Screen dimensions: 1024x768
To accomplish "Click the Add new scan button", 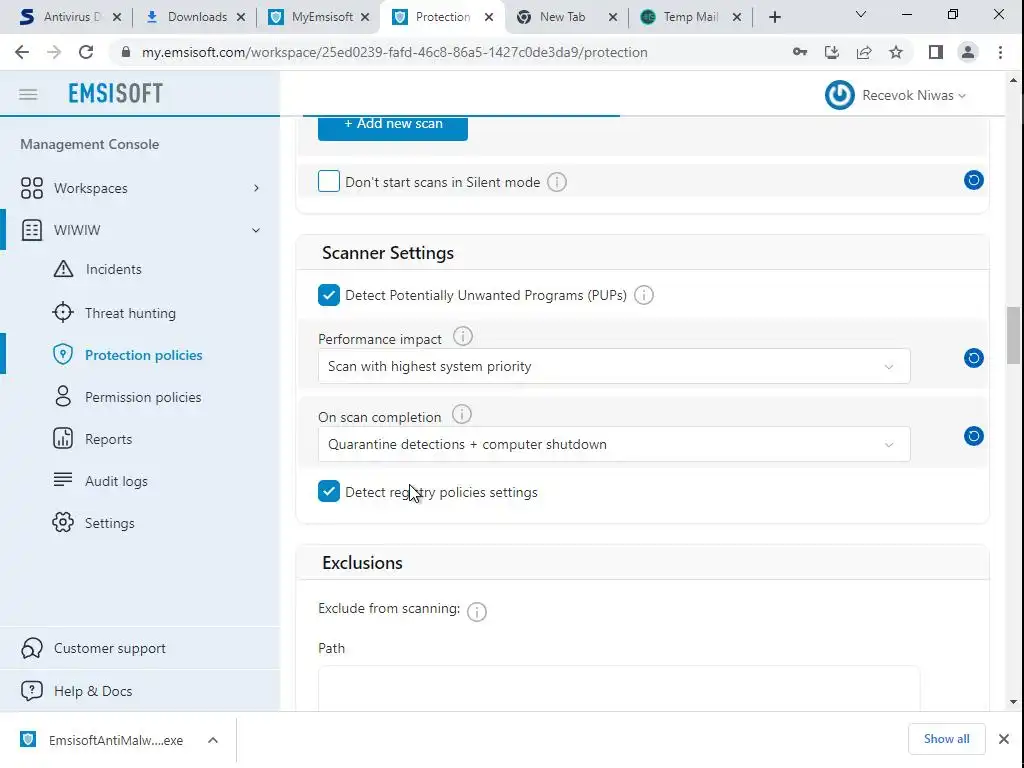I will click(x=392, y=127).
